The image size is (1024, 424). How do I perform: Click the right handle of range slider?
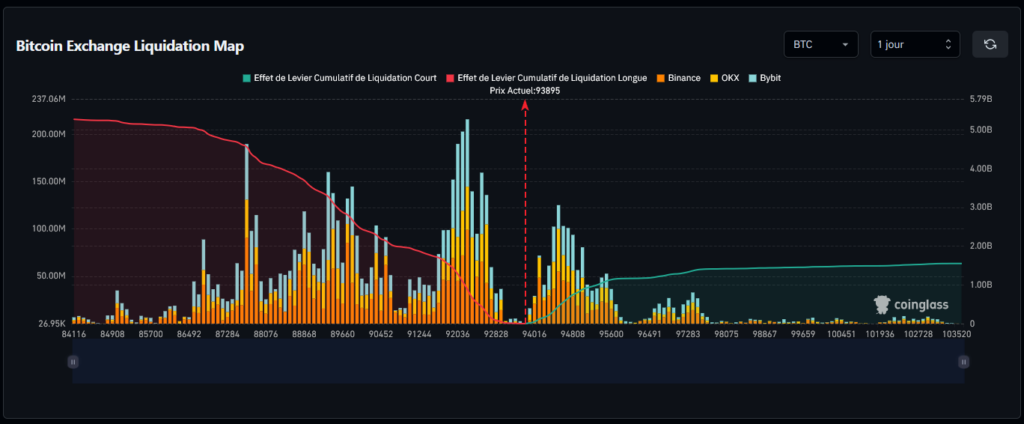(x=963, y=362)
